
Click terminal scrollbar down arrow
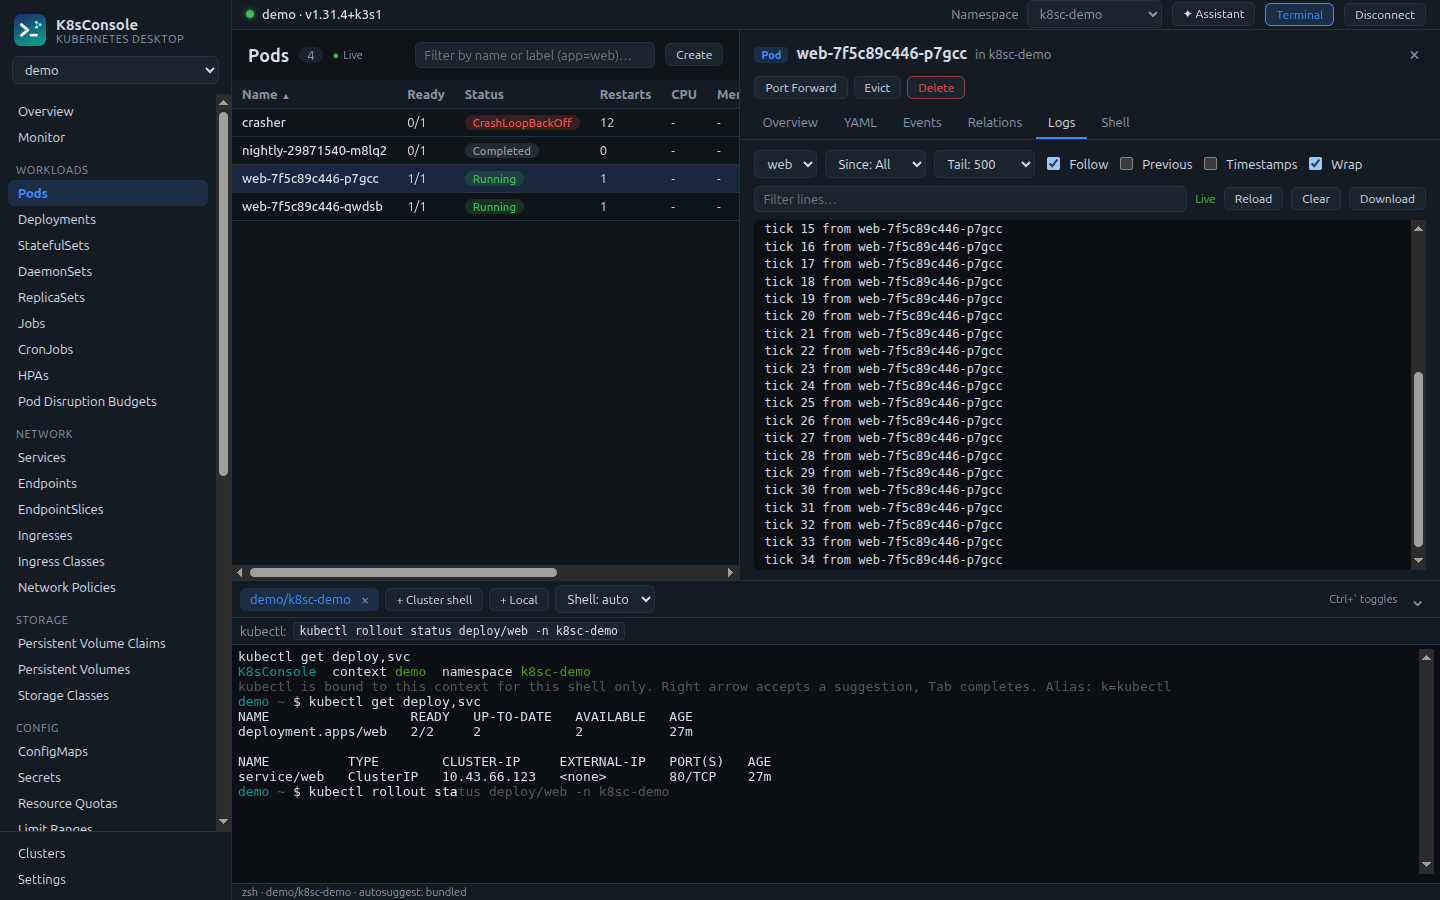pos(1426,865)
